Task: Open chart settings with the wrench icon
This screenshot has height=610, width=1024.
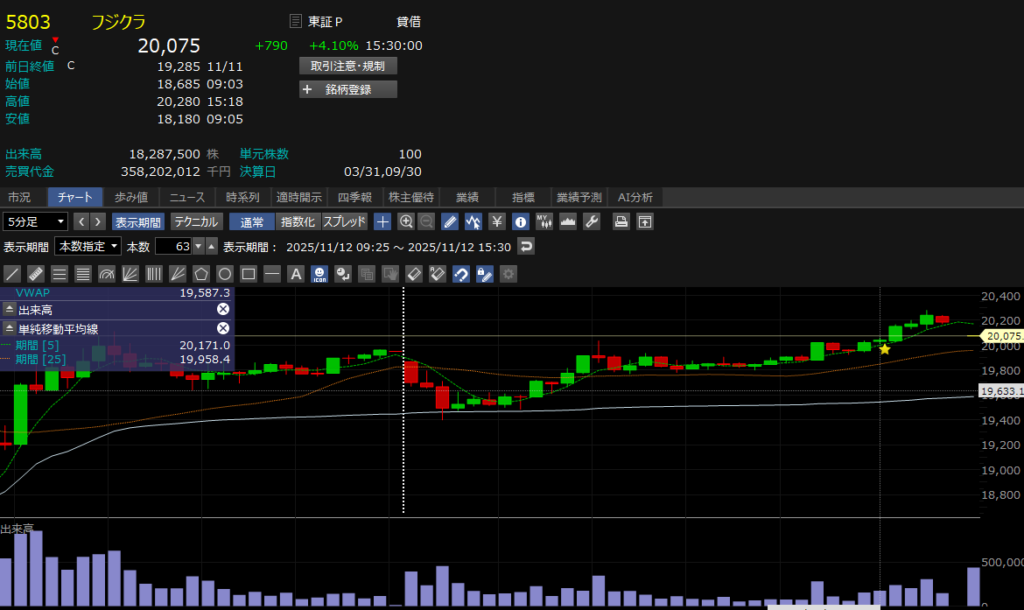Action: tap(591, 222)
